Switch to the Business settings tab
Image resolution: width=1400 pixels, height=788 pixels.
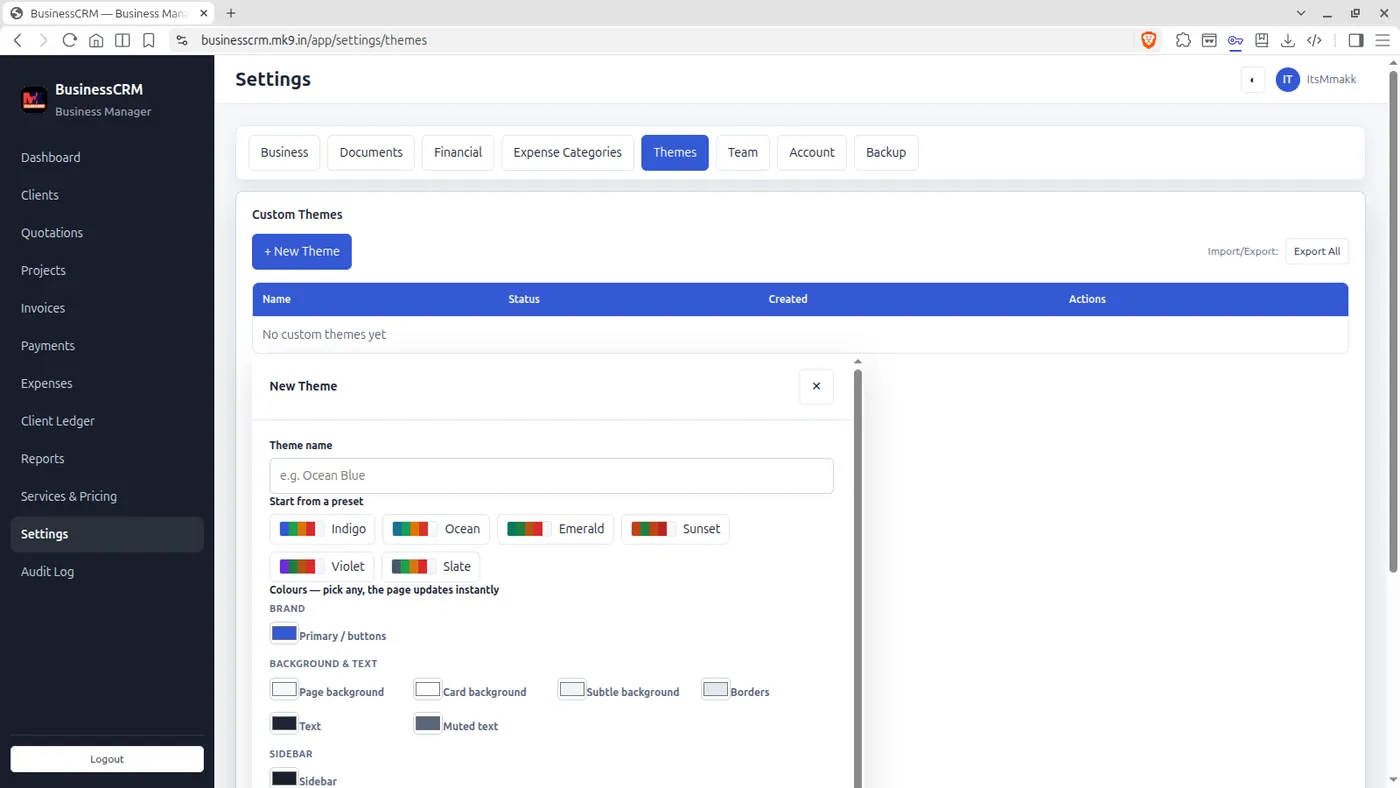[x=284, y=152]
